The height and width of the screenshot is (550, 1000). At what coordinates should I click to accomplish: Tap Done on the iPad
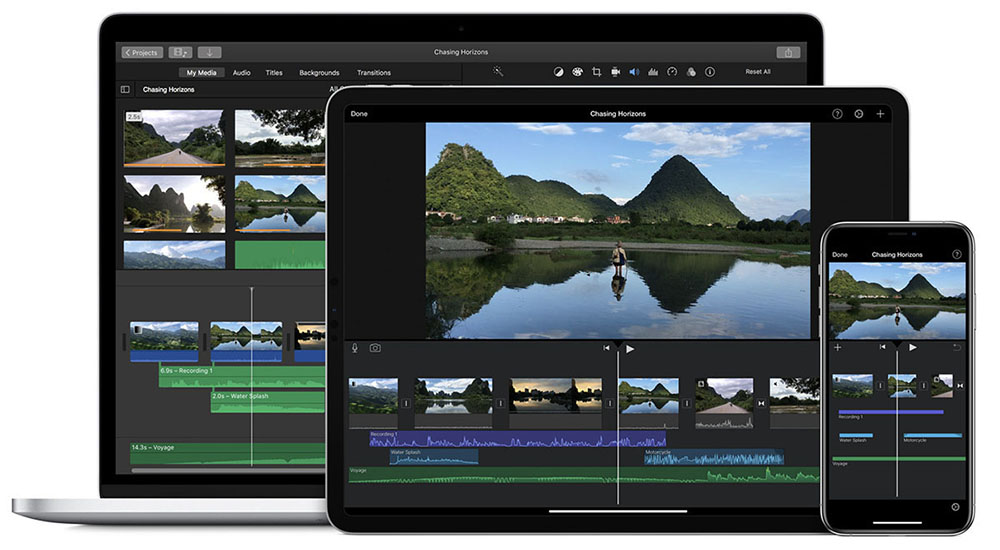pyautogui.click(x=359, y=114)
